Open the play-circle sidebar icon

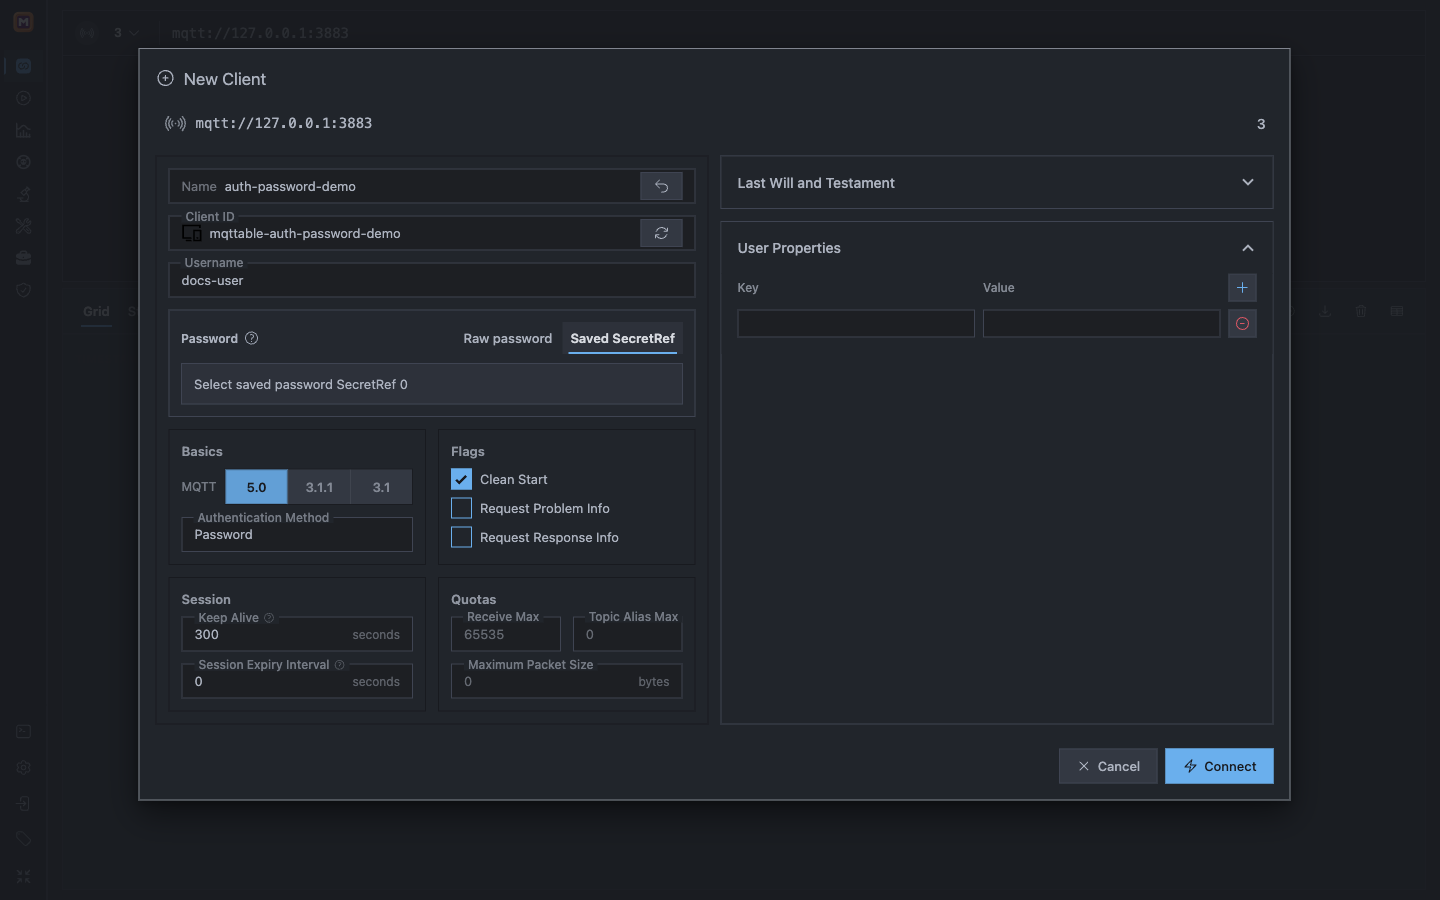pyautogui.click(x=23, y=98)
